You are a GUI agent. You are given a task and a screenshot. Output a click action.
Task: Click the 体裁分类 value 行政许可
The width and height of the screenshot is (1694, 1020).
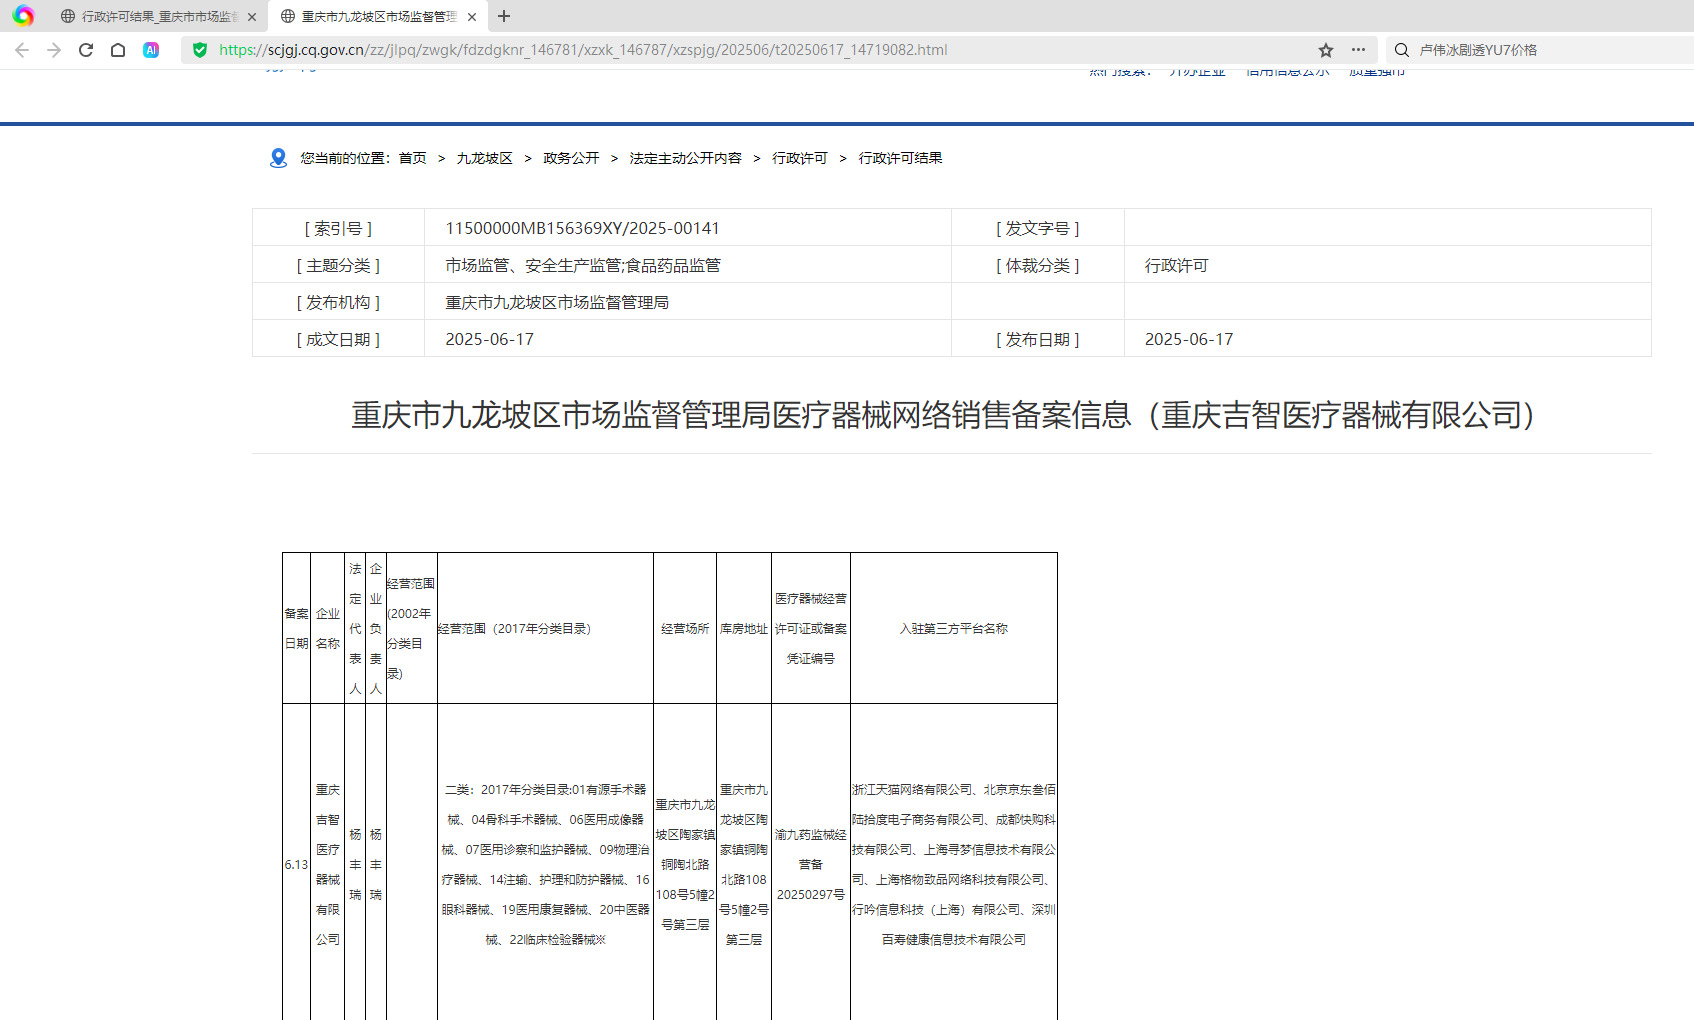coord(1176,265)
